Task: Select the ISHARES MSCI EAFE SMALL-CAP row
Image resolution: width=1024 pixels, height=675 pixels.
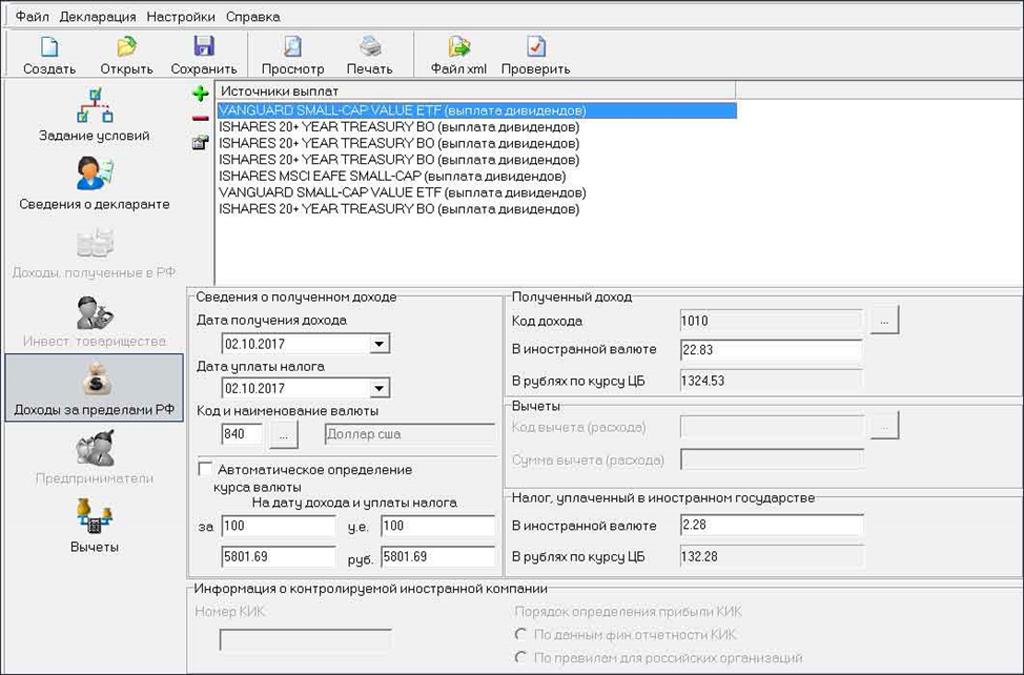Action: pos(477,176)
